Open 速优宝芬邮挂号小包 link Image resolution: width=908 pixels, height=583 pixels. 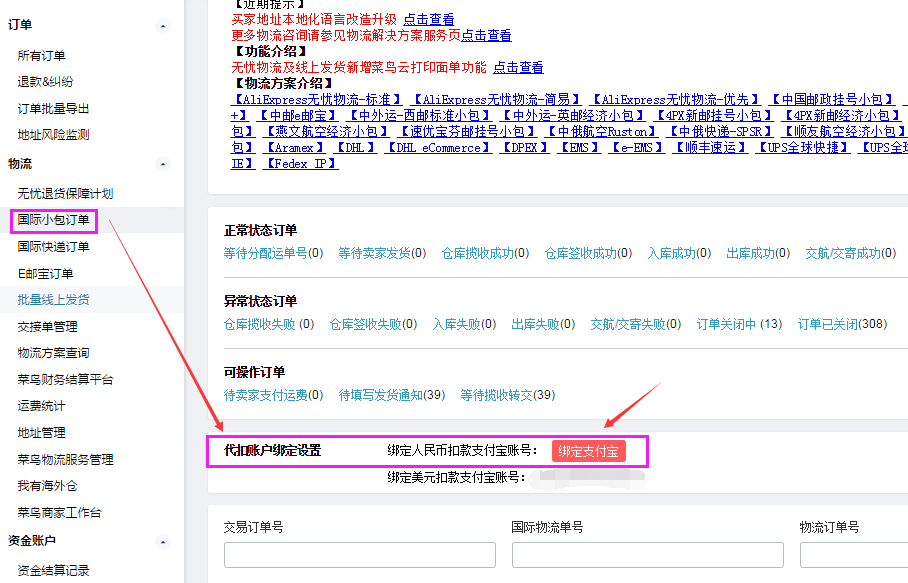coord(467,131)
